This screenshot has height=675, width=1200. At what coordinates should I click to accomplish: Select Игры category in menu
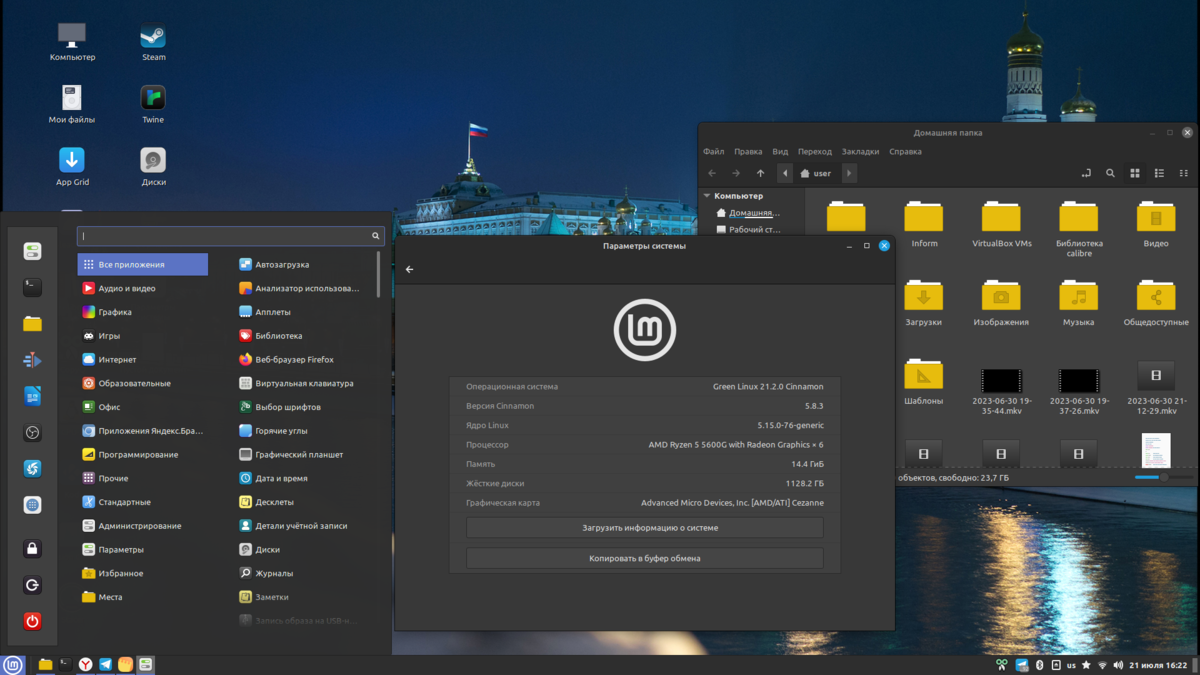pyautogui.click(x=143, y=336)
